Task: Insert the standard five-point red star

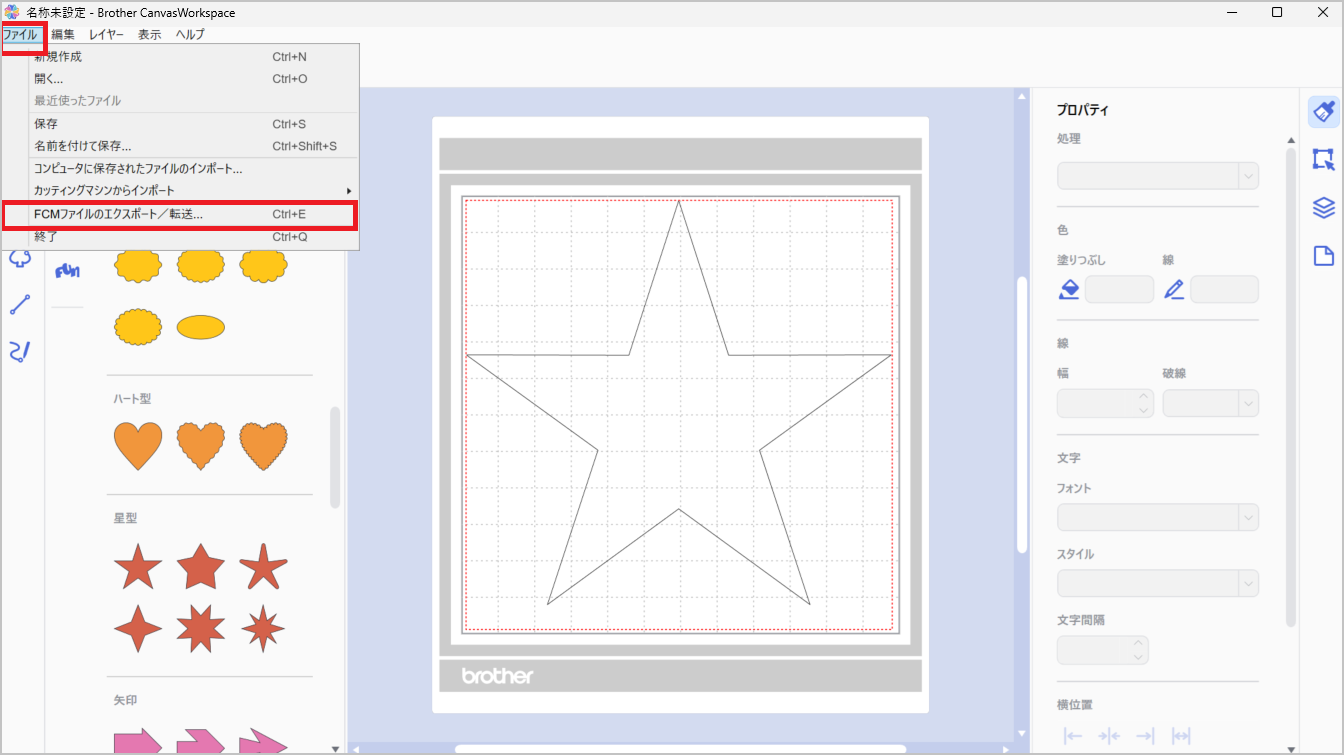Action: (138, 566)
